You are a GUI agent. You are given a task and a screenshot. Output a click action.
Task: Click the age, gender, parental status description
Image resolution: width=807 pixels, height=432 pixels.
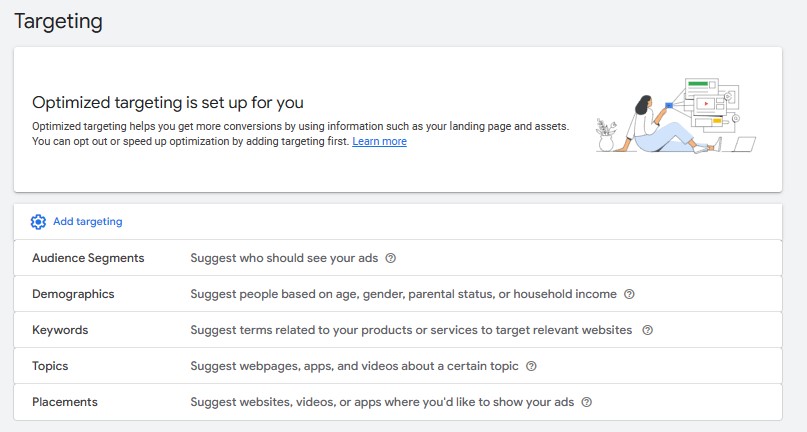point(403,294)
